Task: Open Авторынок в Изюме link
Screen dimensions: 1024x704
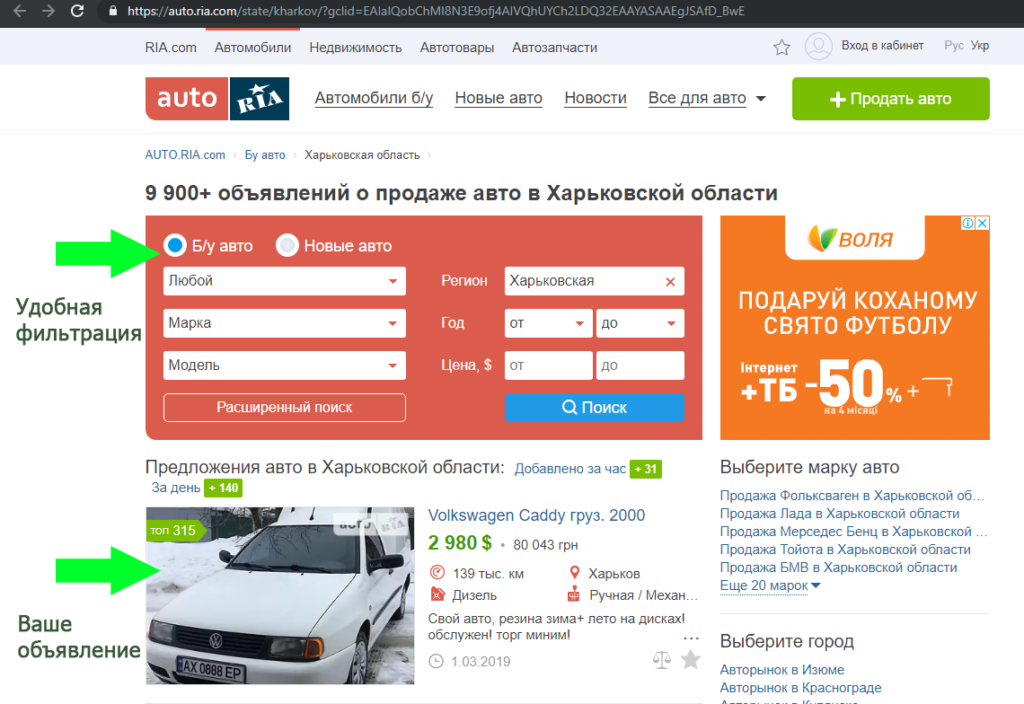Action: [782, 669]
